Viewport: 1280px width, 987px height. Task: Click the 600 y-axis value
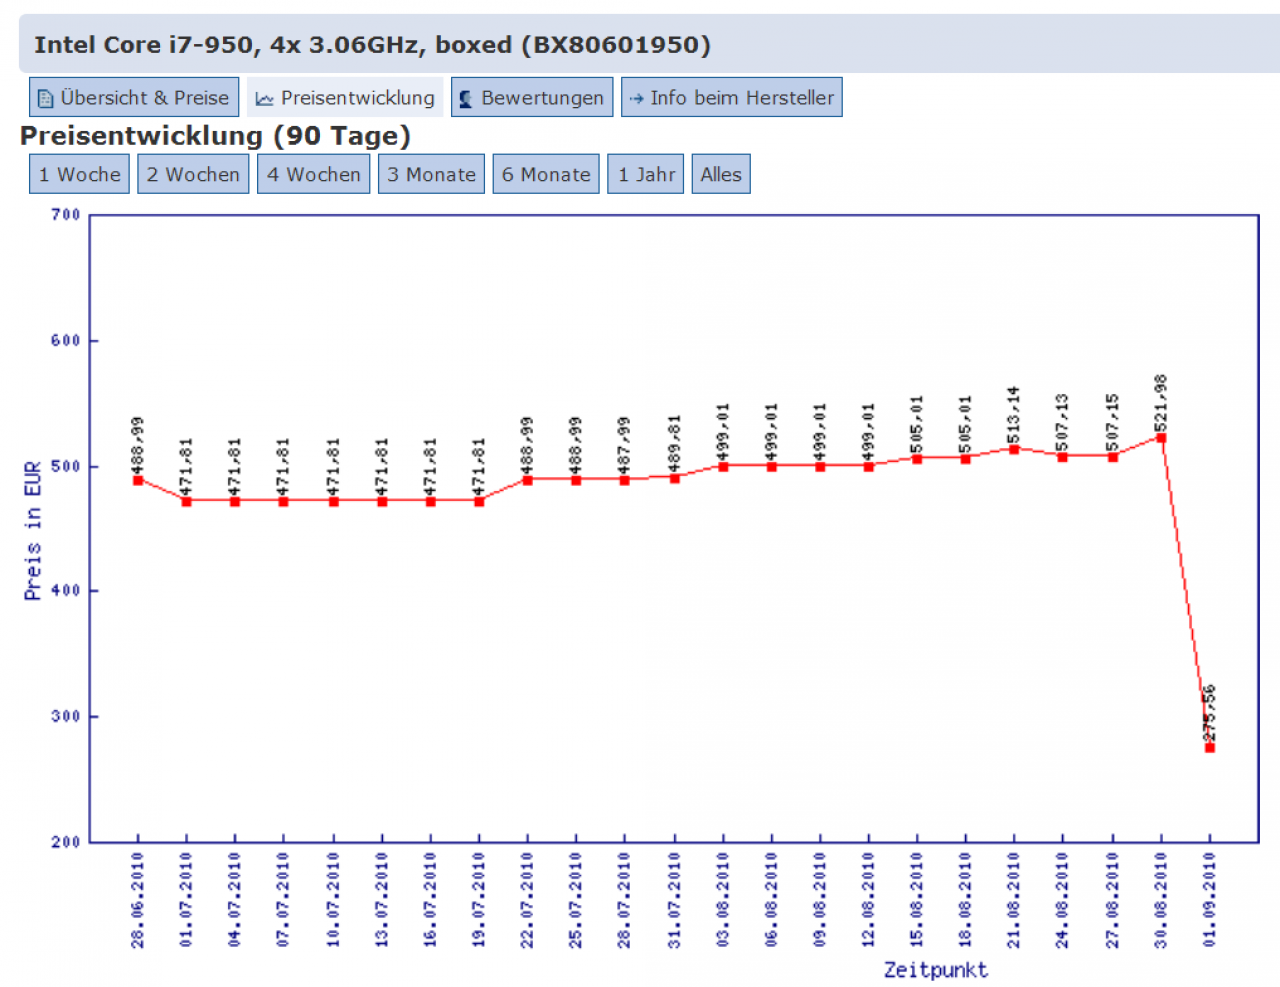click(x=65, y=341)
